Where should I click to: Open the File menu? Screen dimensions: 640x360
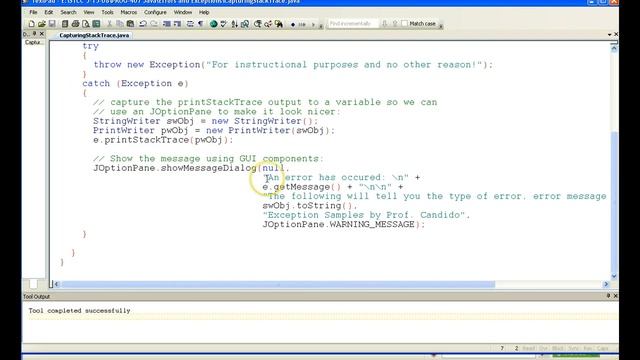(x=33, y=12)
